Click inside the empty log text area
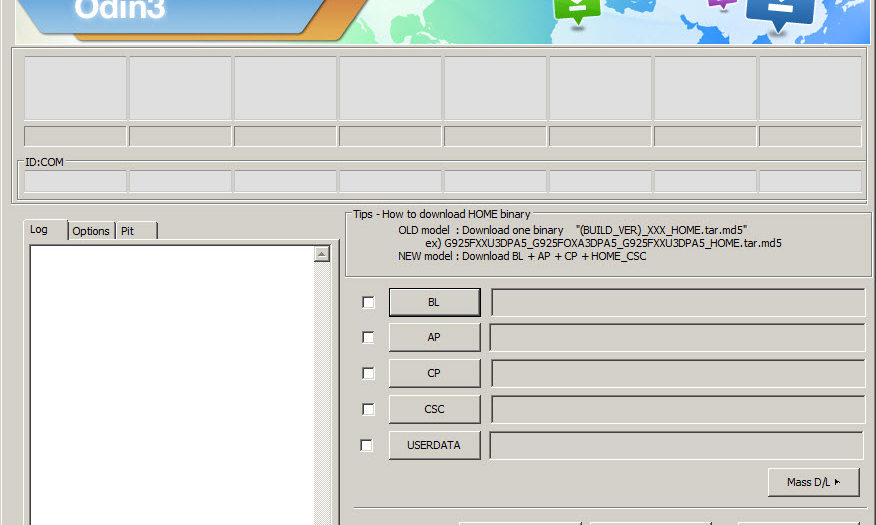 pyautogui.click(x=172, y=385)
